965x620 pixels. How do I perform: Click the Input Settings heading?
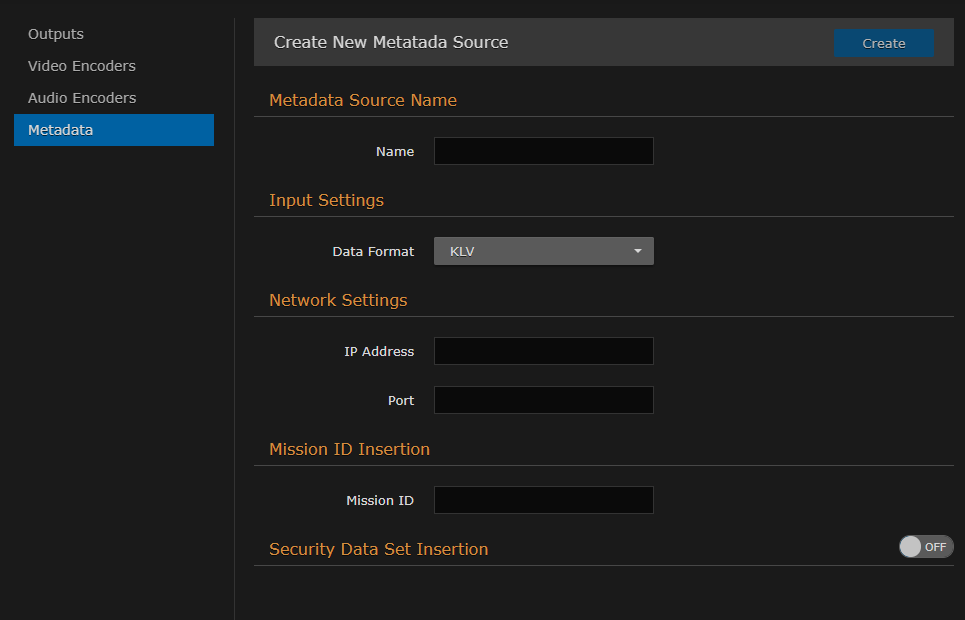click(326, 200)
